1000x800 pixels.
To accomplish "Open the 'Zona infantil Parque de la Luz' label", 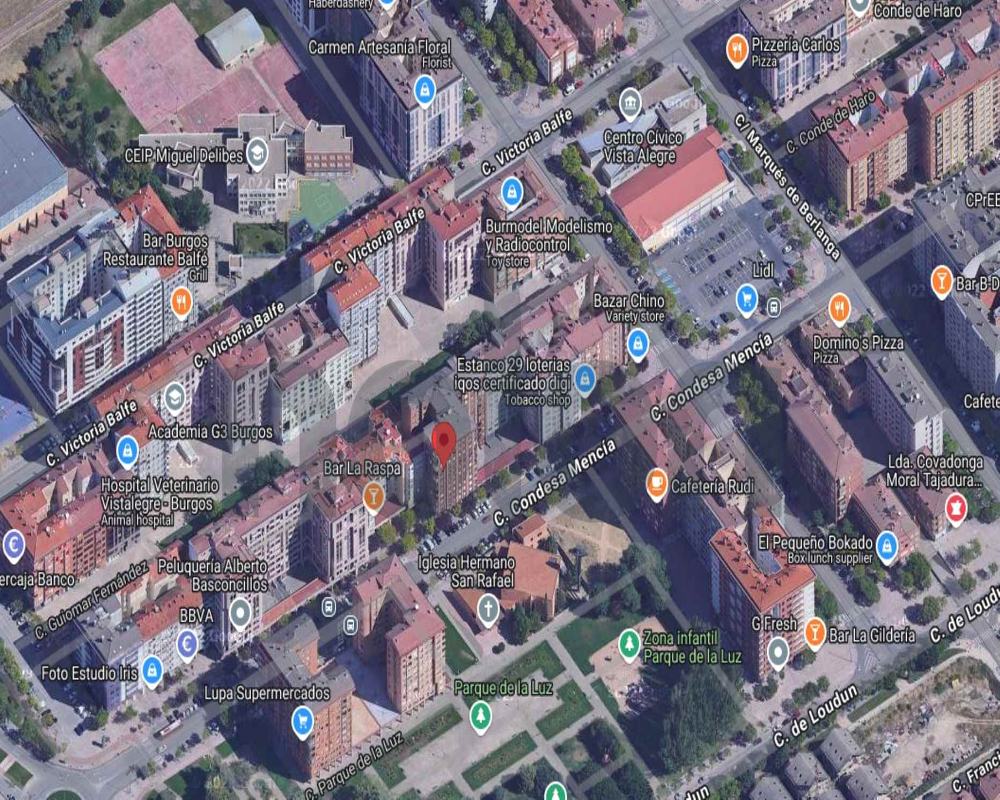I will click(x=692, y=647).
